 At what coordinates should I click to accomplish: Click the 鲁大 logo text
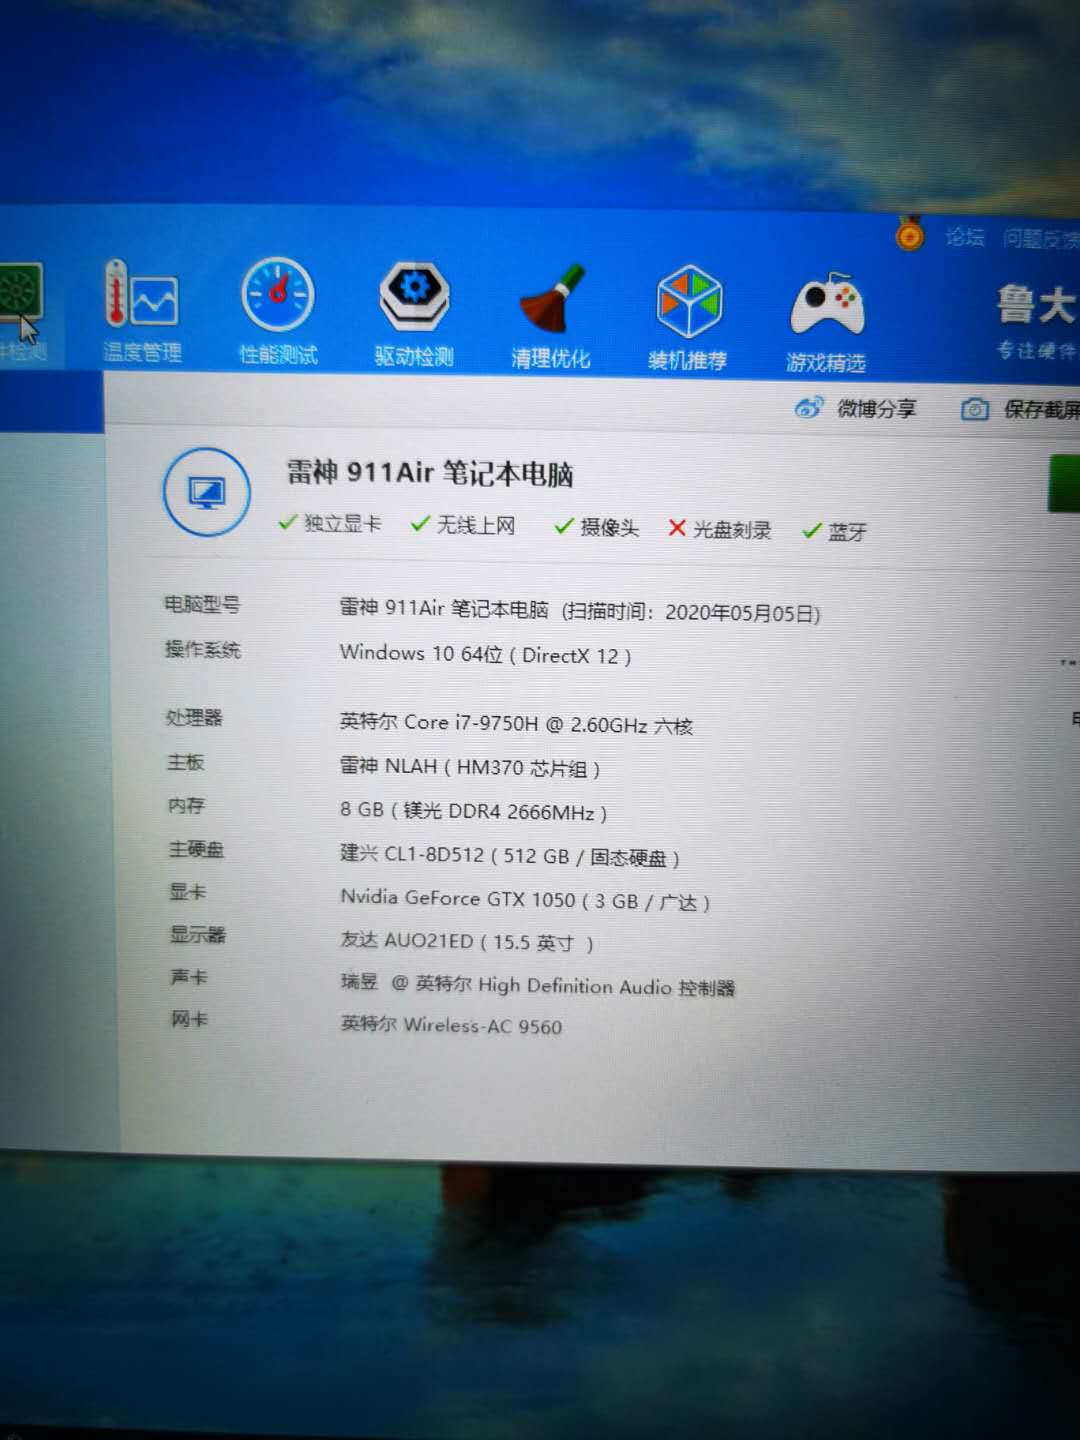tap(1037, 304)
